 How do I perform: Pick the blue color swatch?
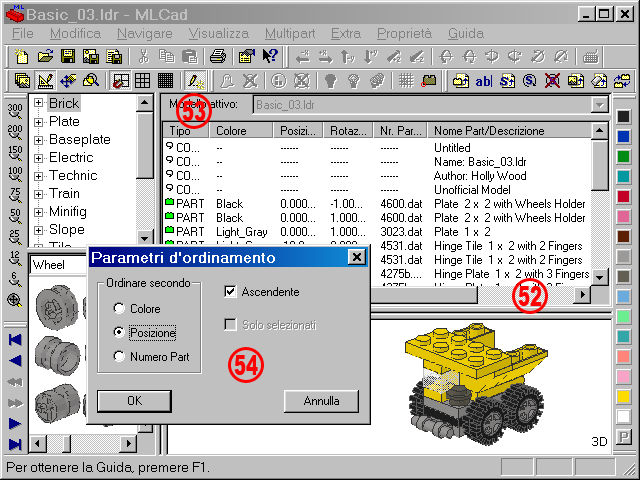(x=623, y=137)
